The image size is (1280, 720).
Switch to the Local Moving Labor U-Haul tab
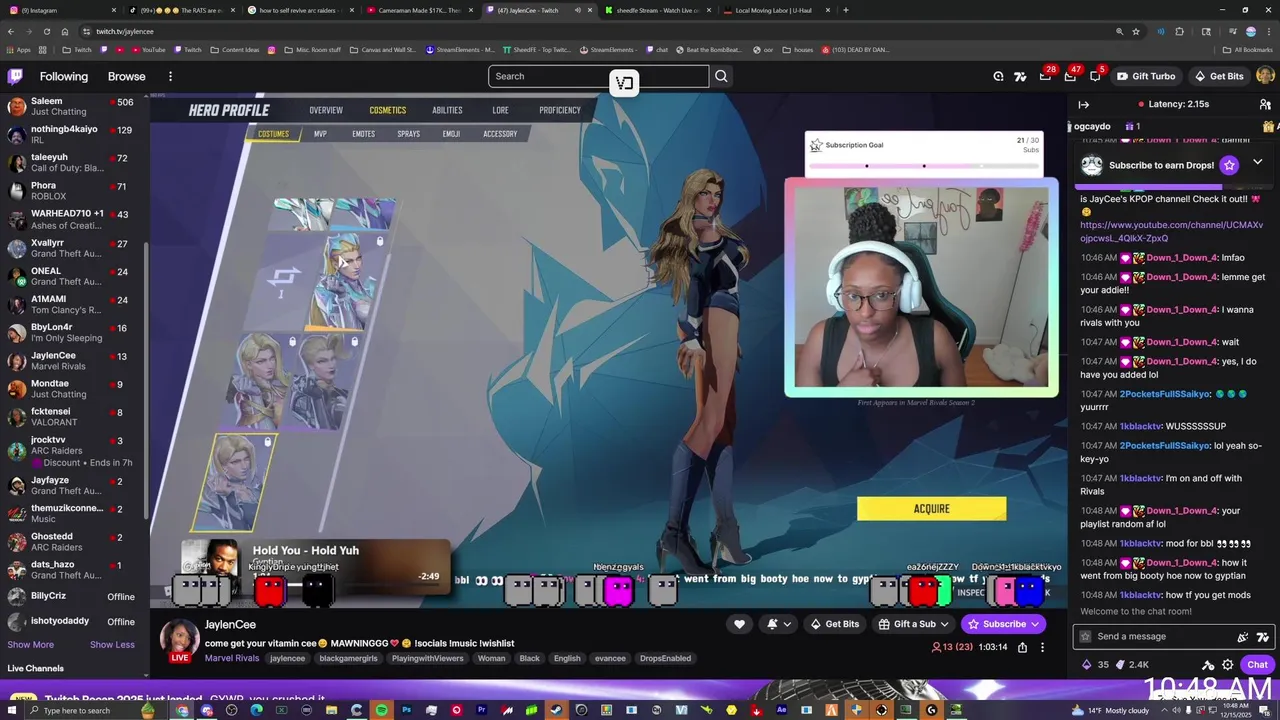coord(775,10)
